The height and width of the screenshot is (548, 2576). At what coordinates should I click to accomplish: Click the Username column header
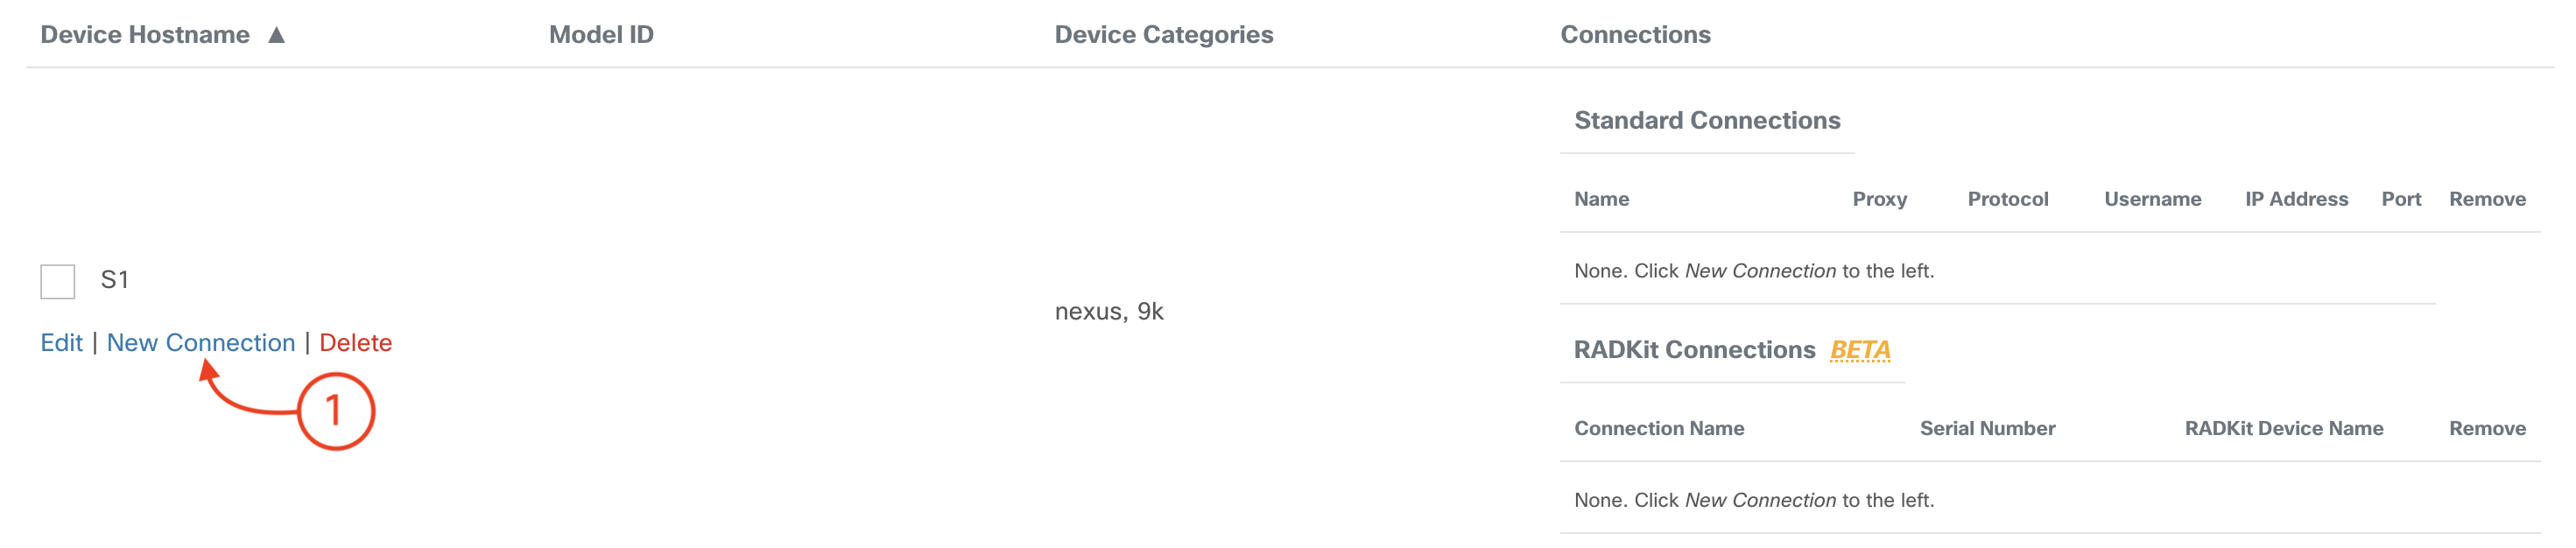2152,199
